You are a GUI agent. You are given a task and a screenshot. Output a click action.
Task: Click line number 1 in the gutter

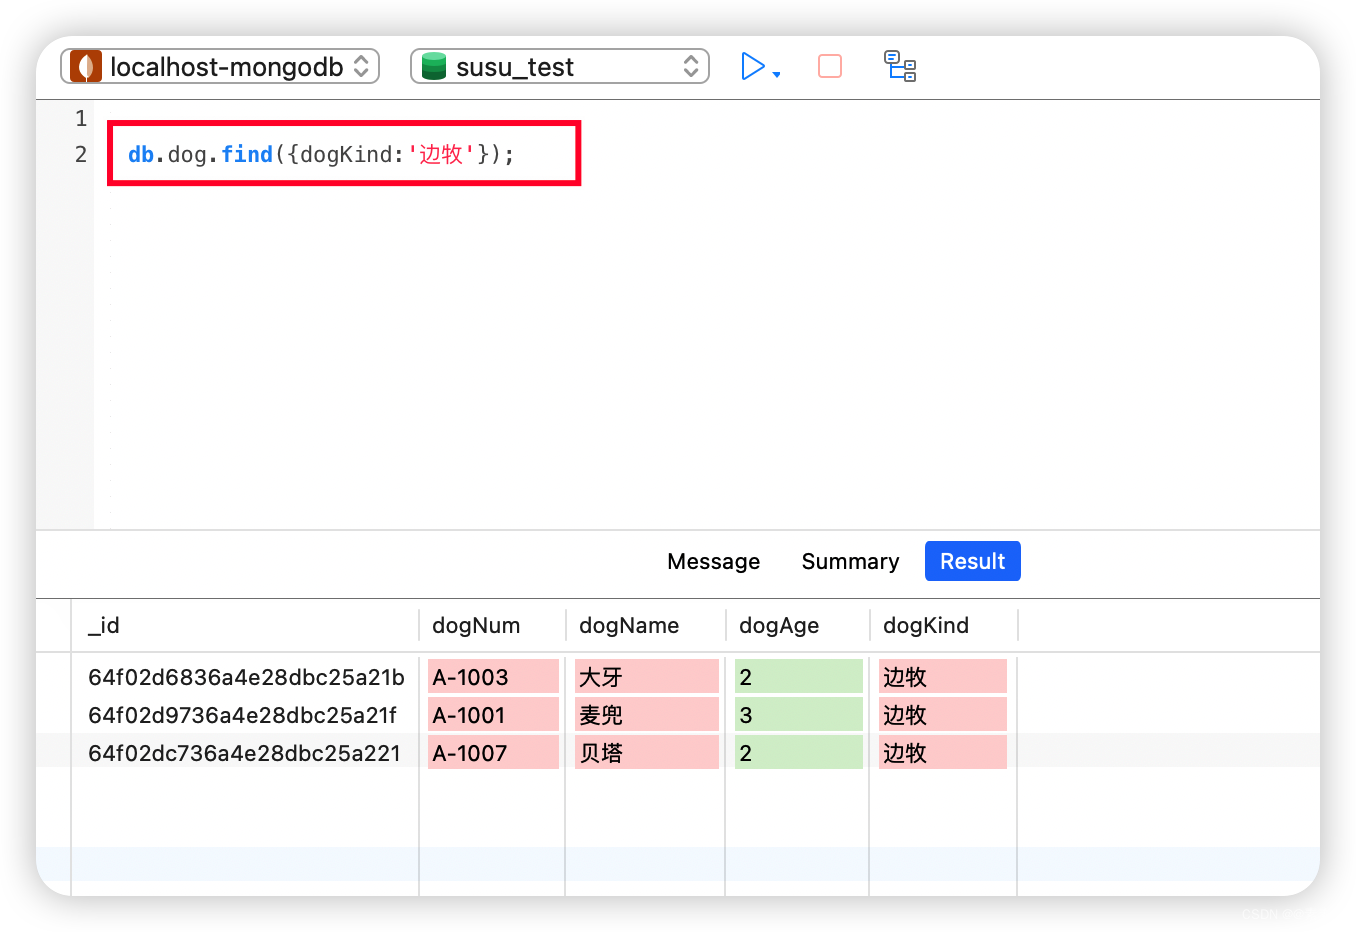point(81,118)
